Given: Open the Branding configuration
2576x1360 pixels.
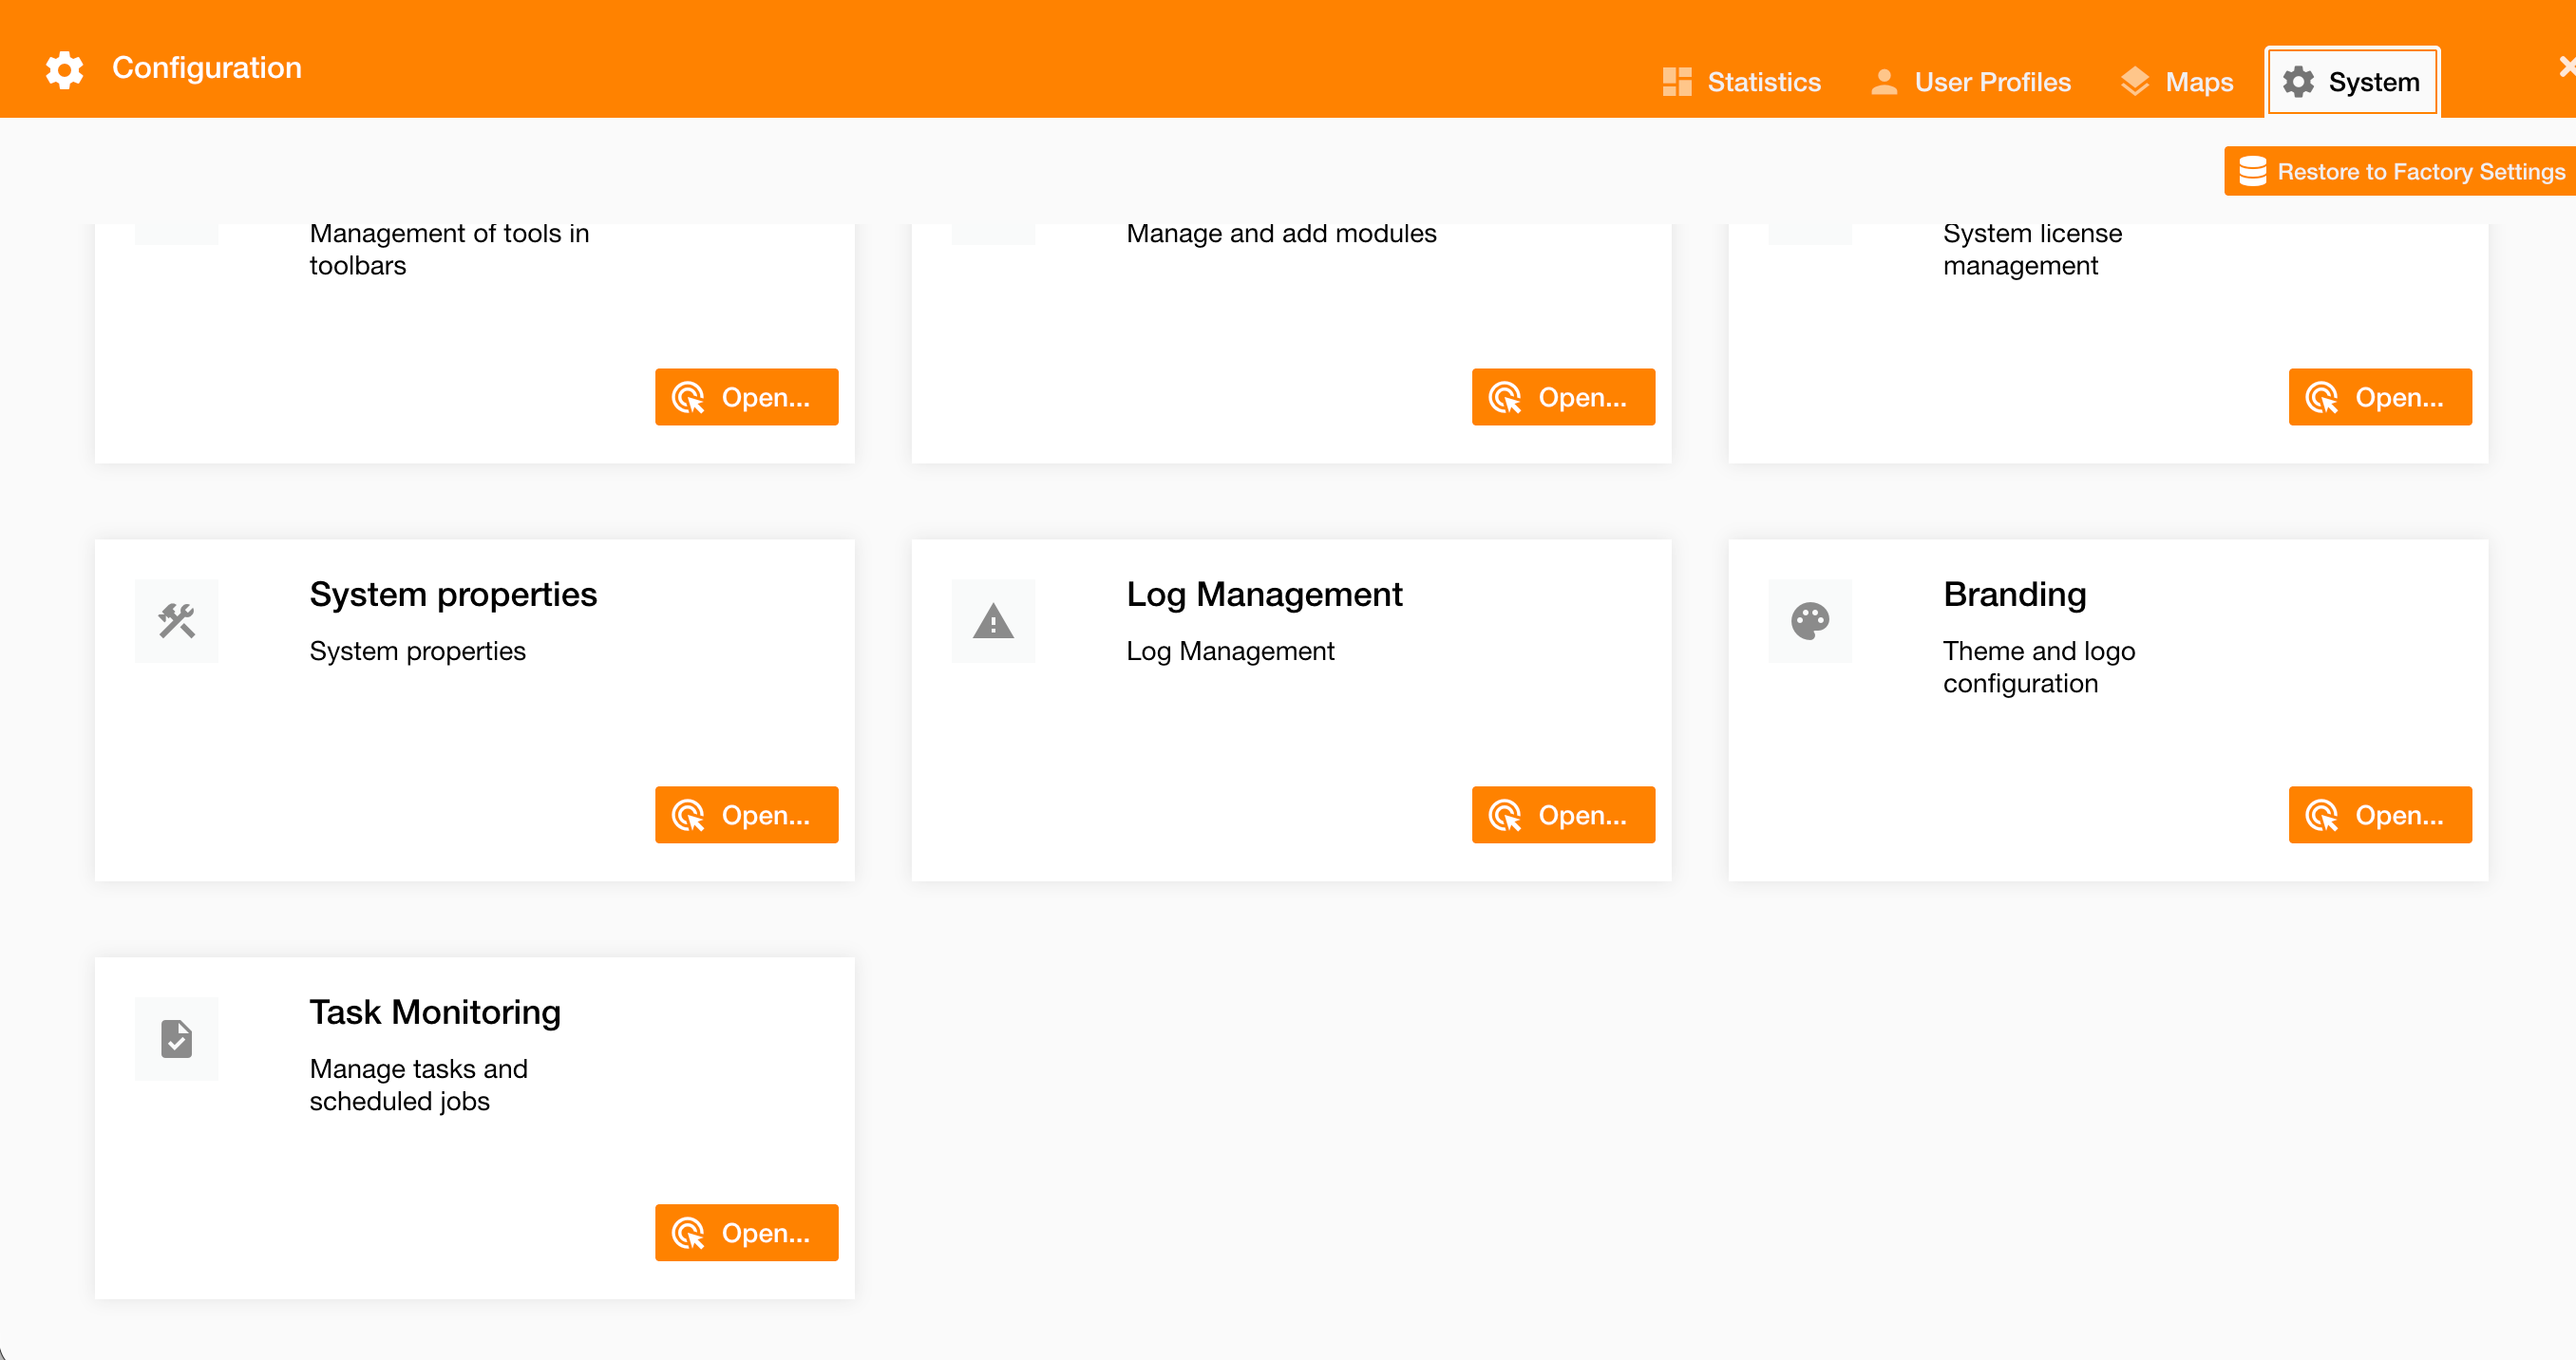Looking at the screenshot, I should tap(2380, 815).
